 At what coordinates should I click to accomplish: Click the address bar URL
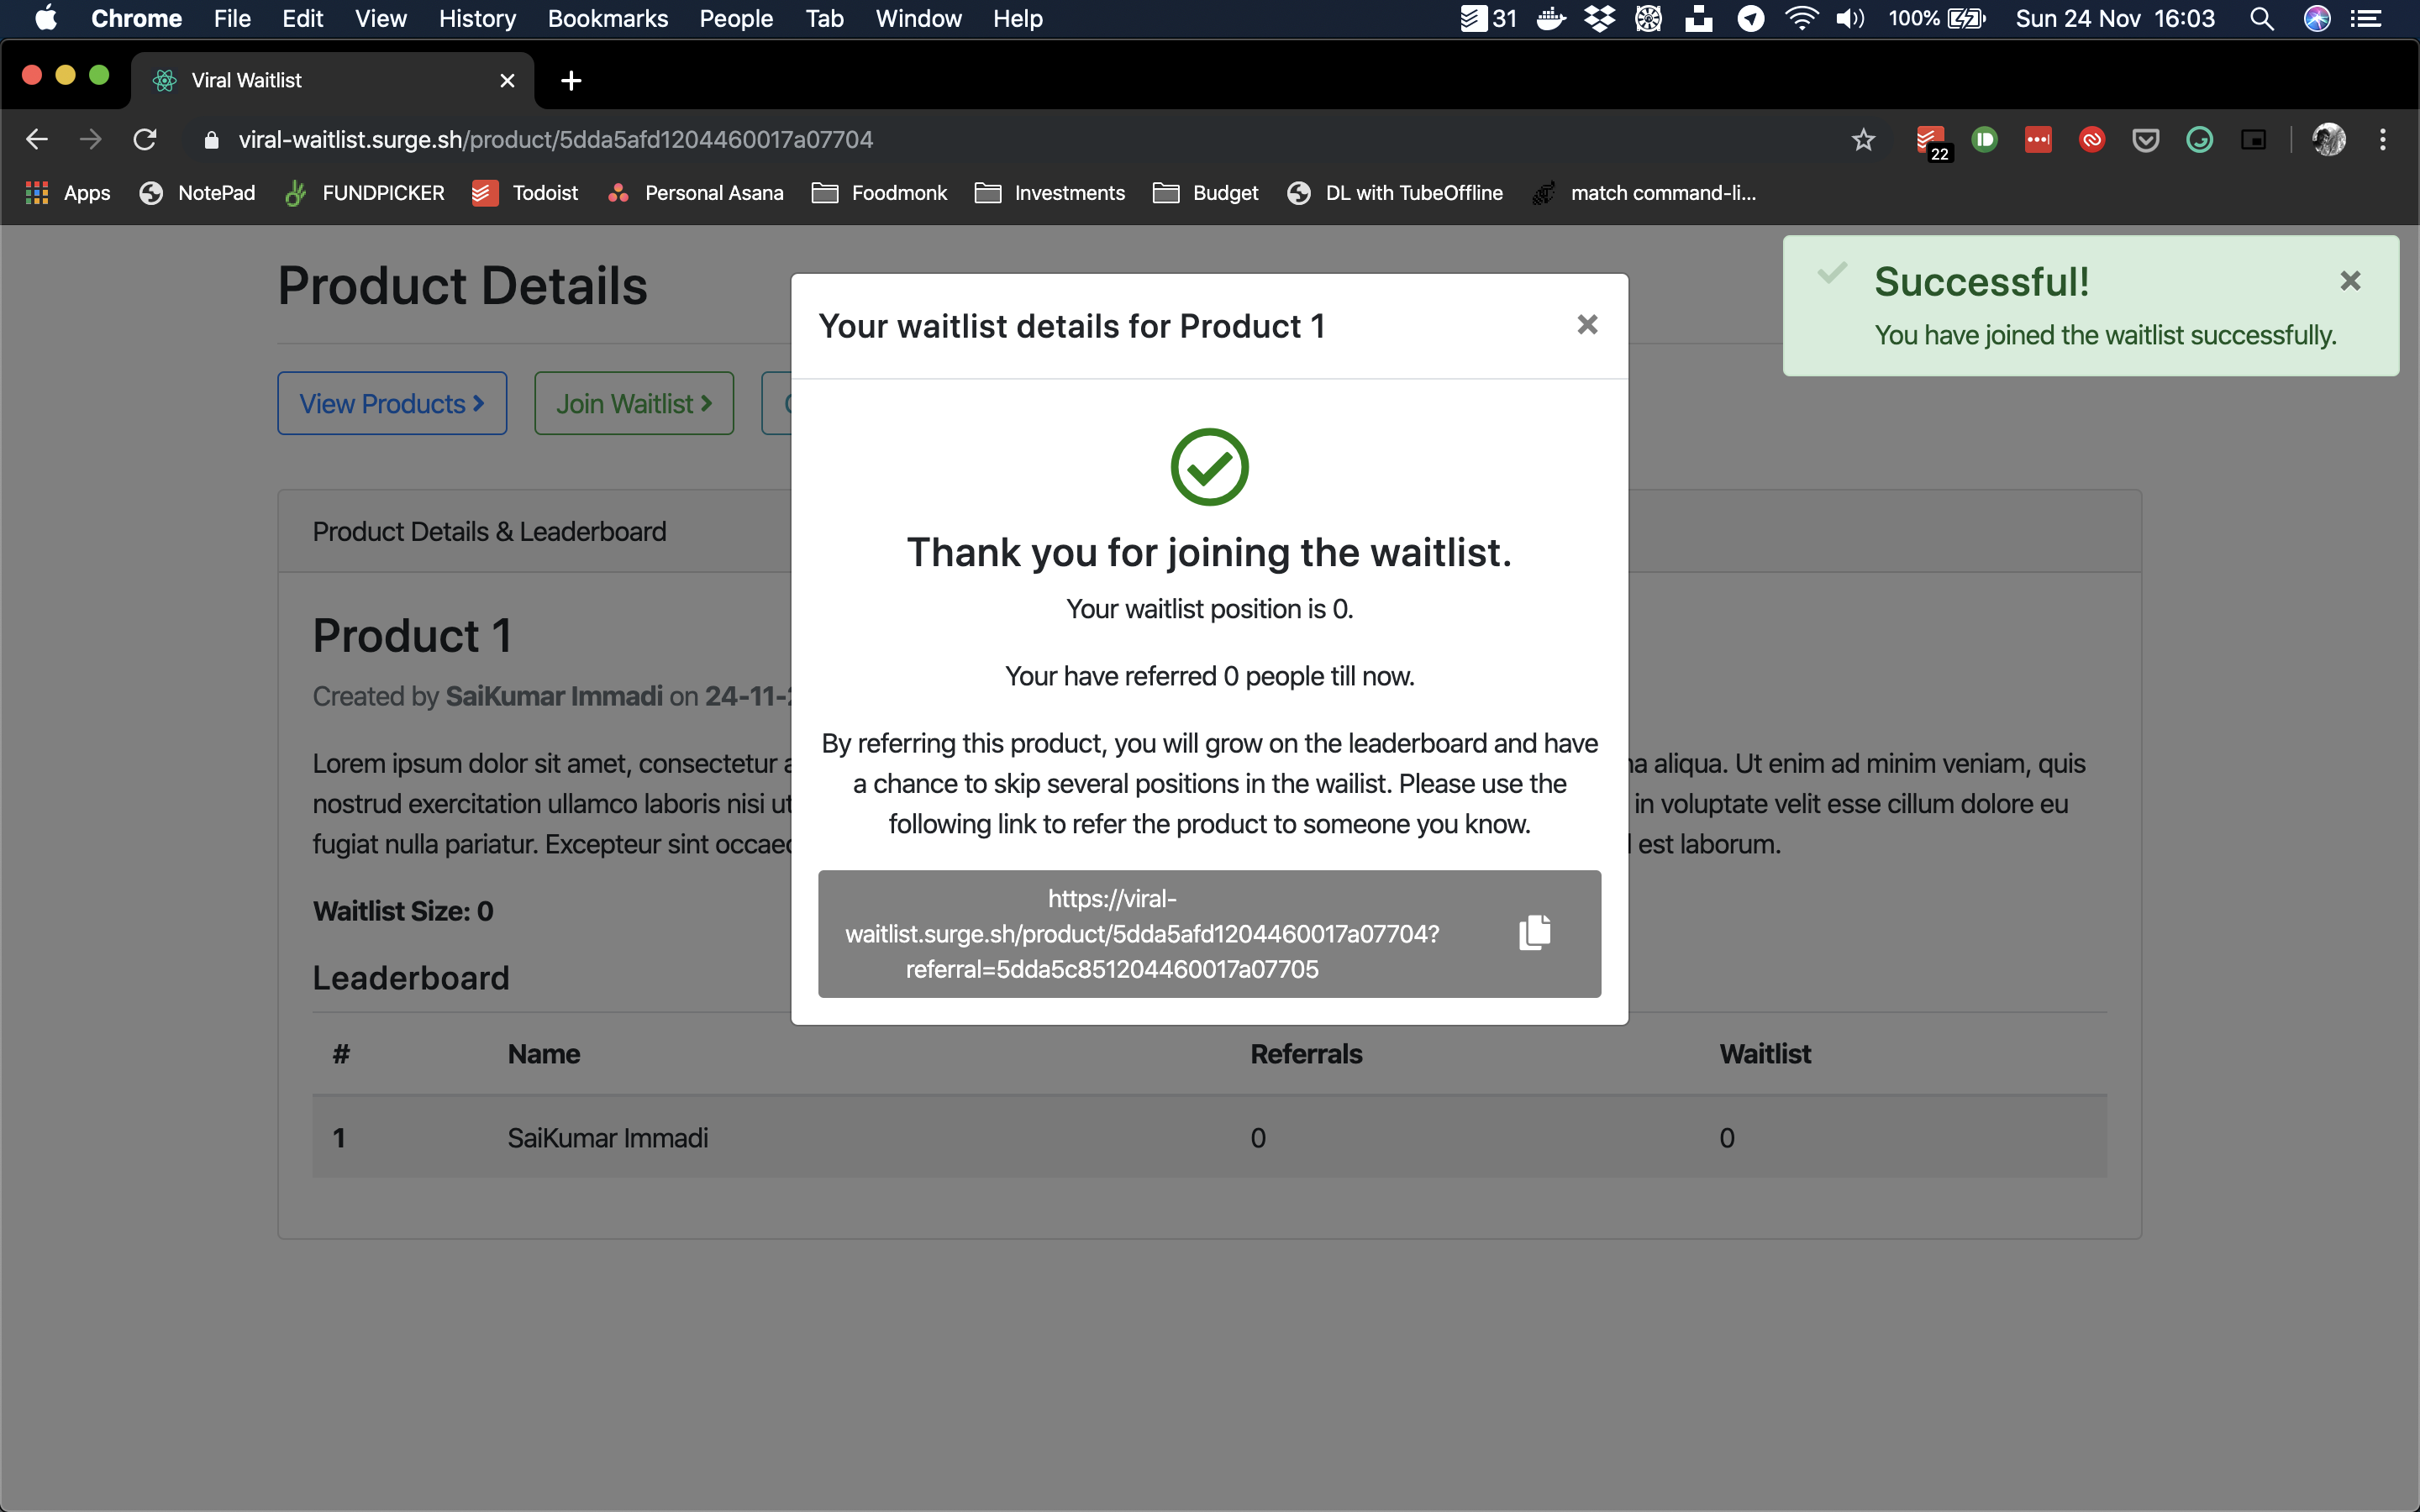(555, 140)
